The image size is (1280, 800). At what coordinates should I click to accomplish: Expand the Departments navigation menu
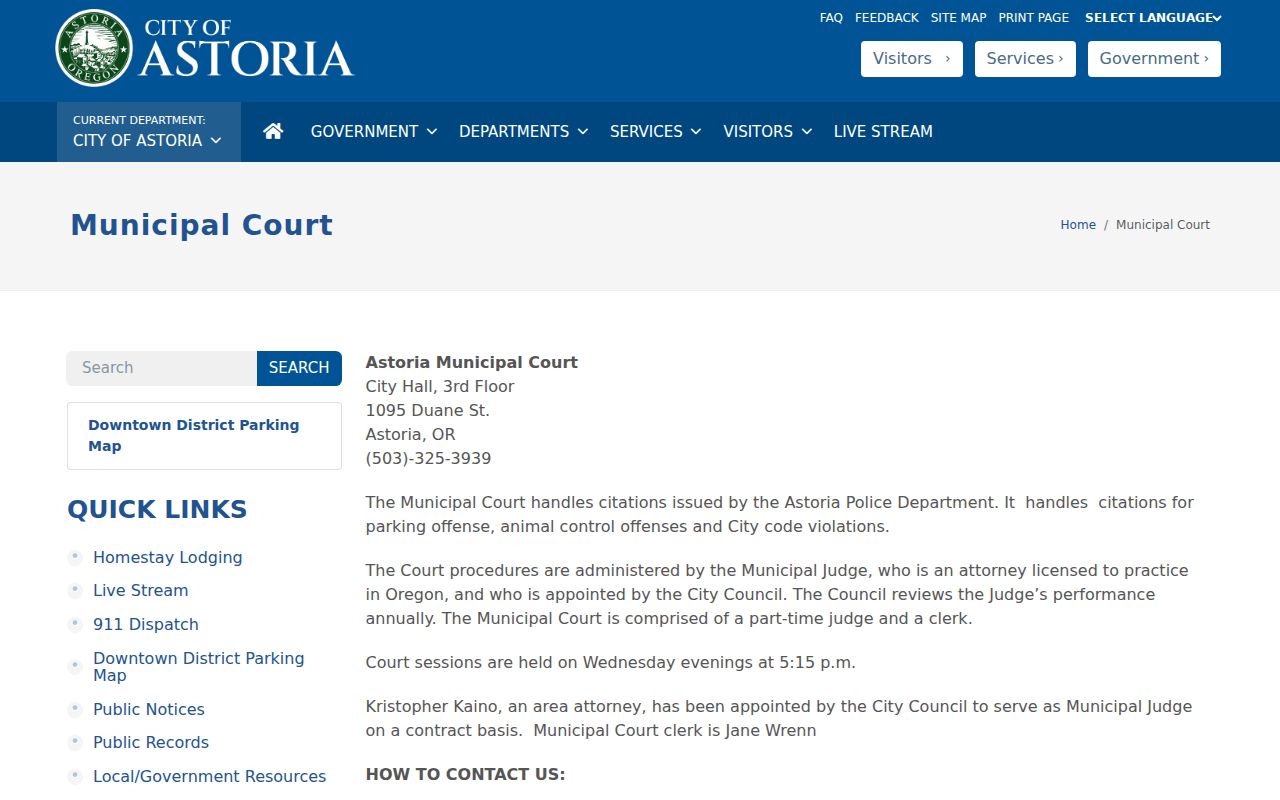click(523, 131)
